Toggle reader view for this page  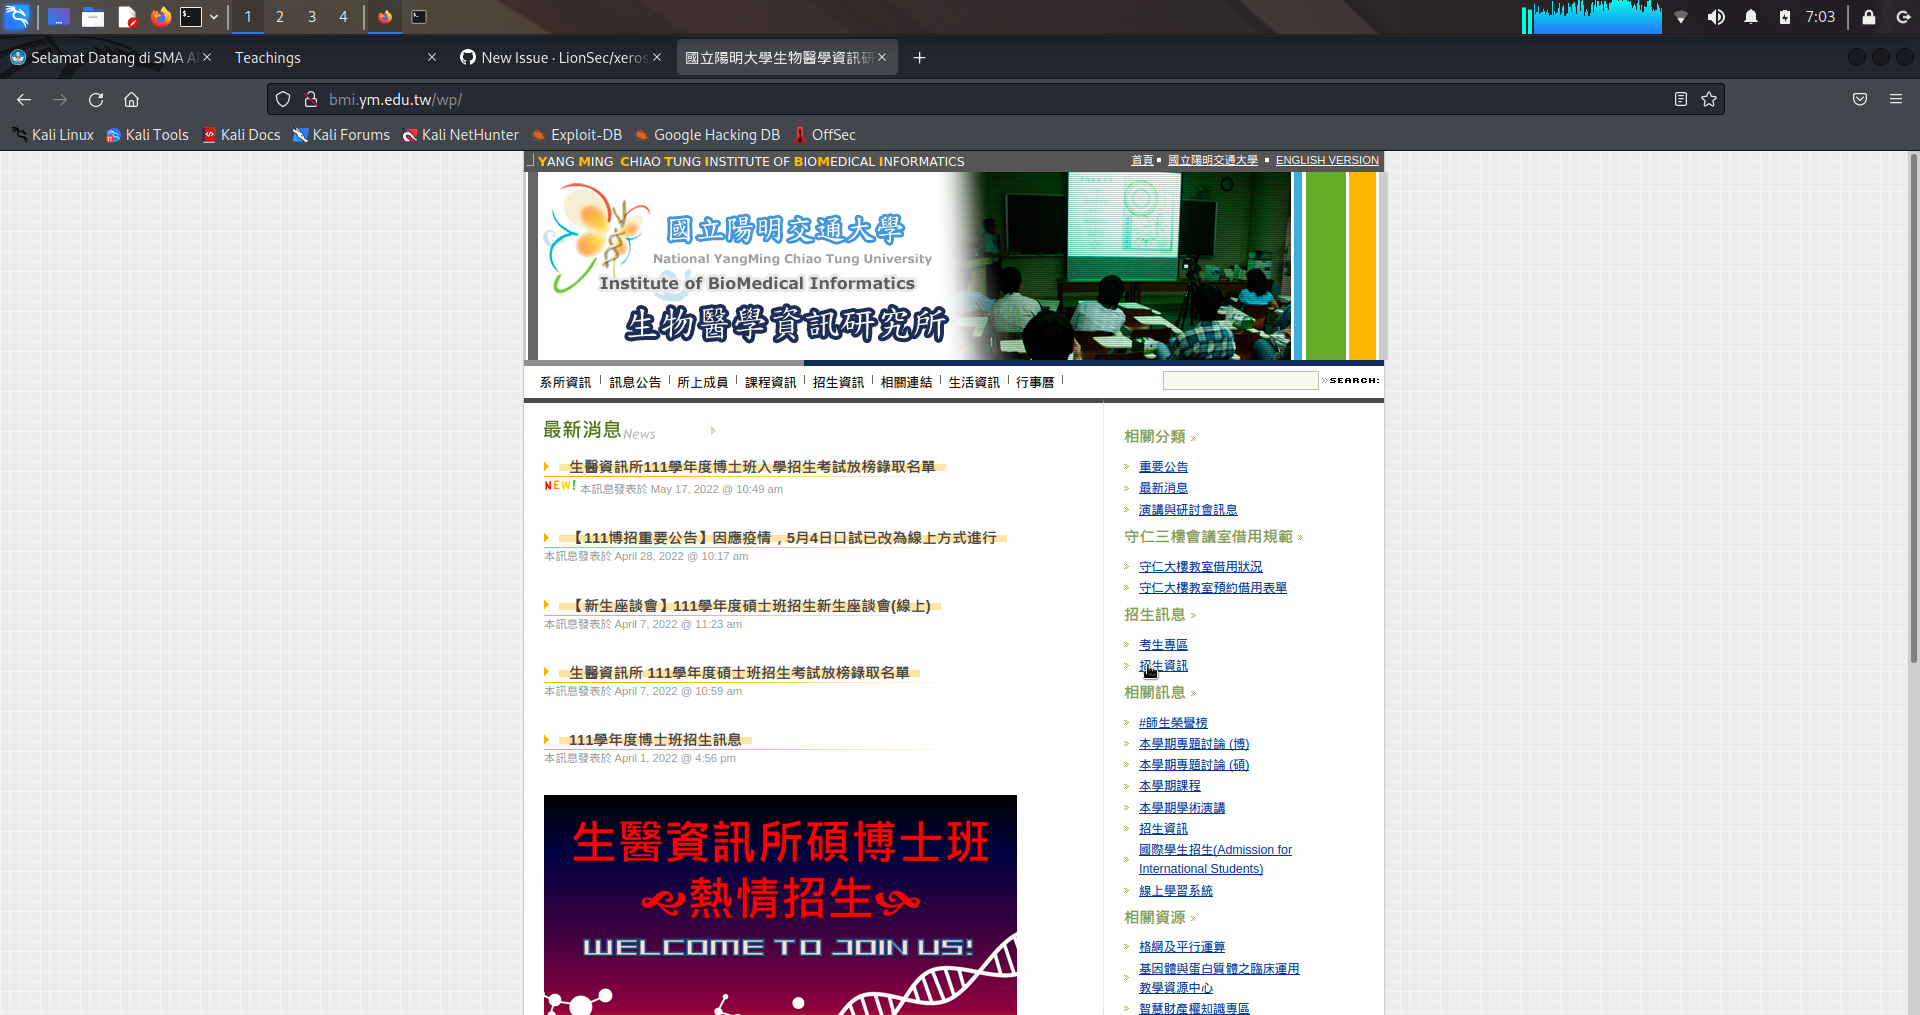(x=1681, y=100)
